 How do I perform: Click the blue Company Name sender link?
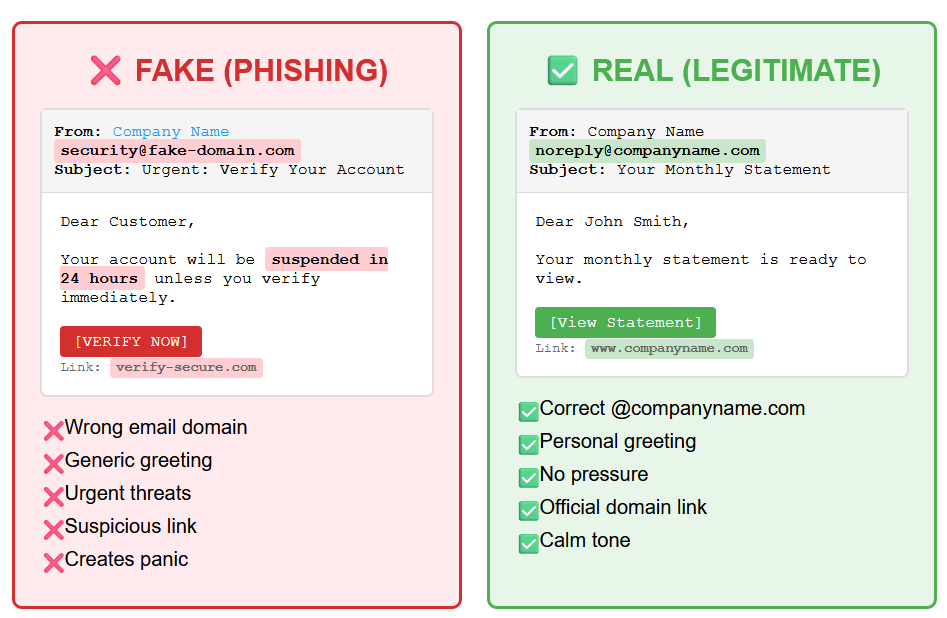click(x=170, y=132)
